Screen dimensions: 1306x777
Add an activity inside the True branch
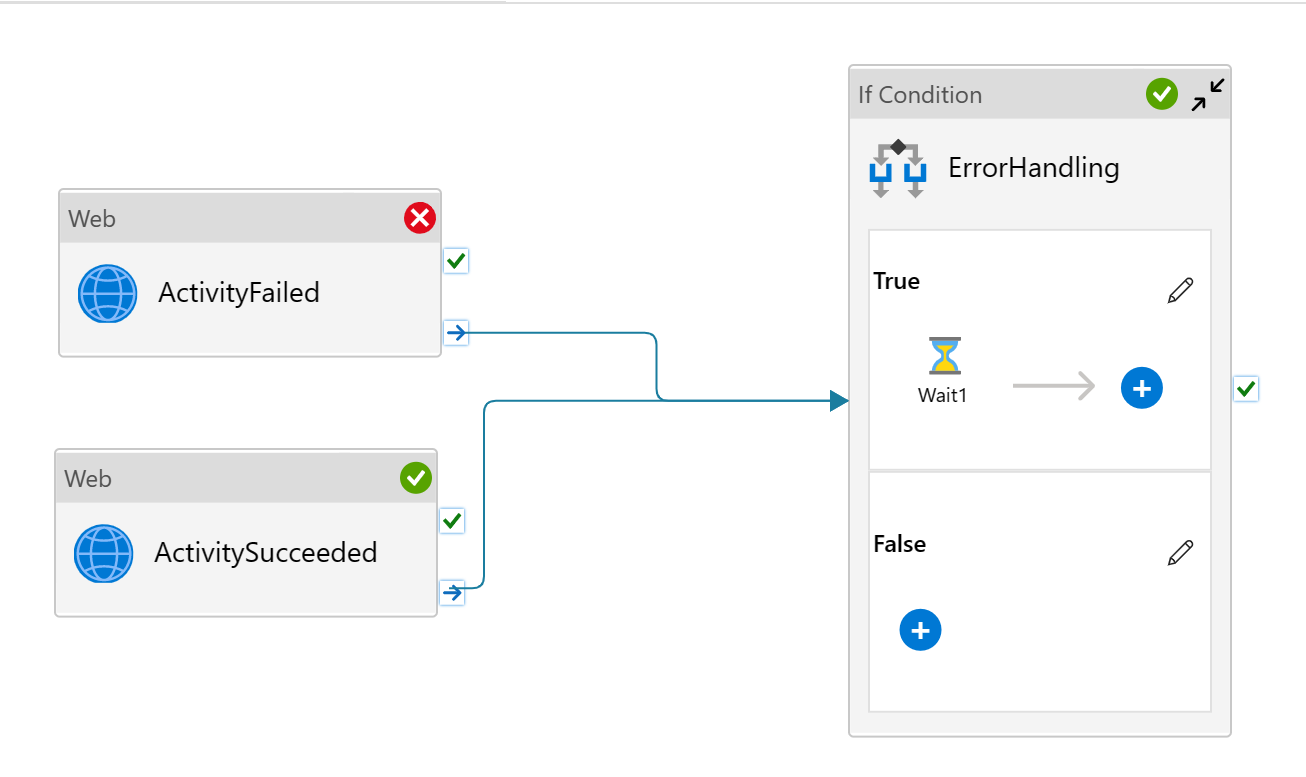pos(1141,388)
